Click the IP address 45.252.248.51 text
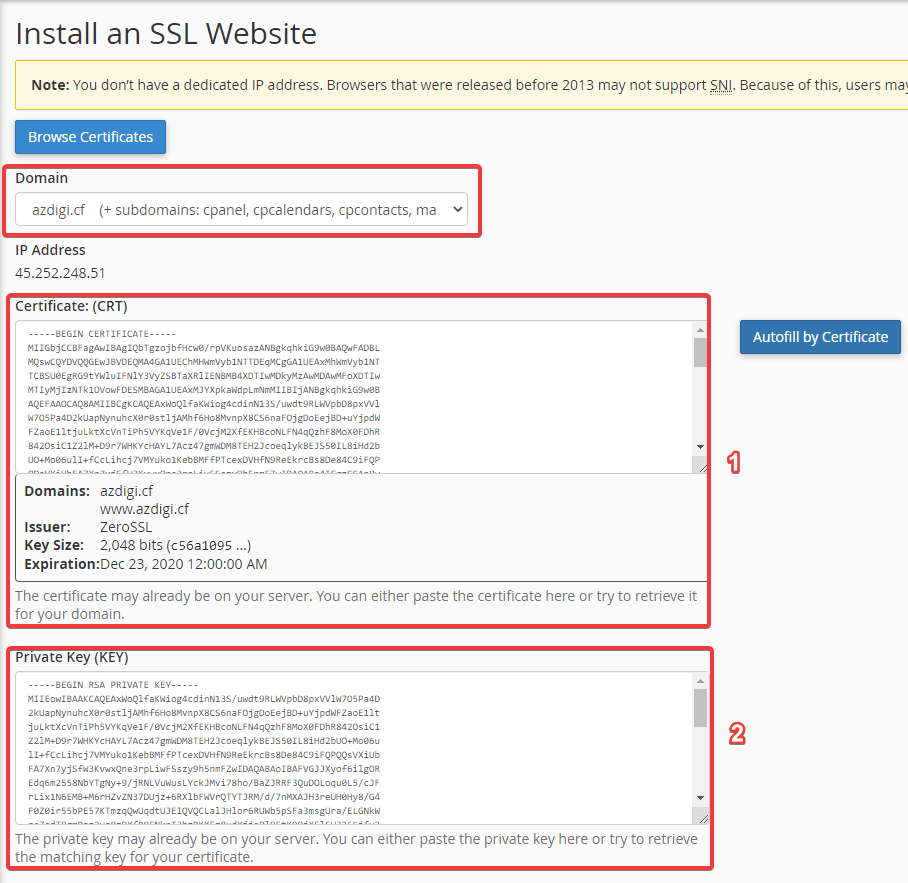 60,272
